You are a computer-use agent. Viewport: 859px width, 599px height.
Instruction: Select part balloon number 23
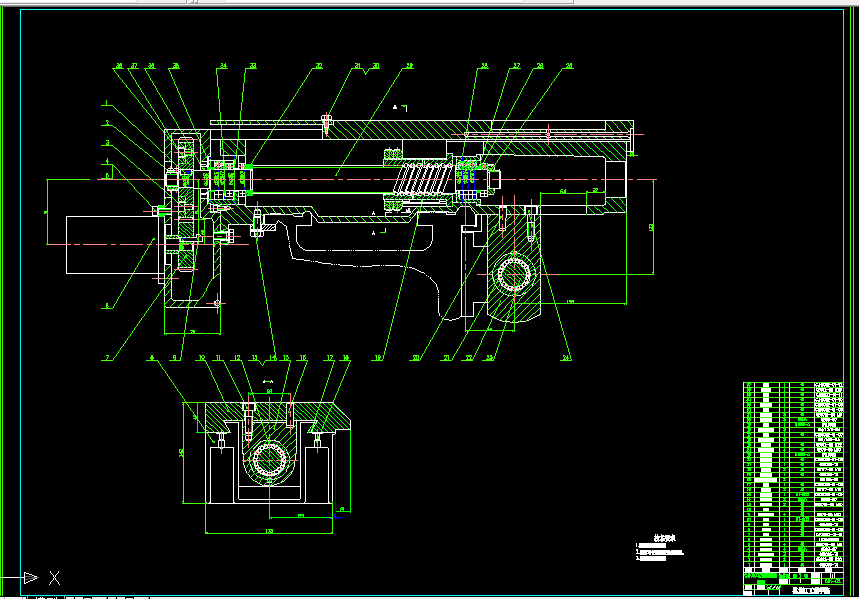pyautogui.click(x=489, y=358)
